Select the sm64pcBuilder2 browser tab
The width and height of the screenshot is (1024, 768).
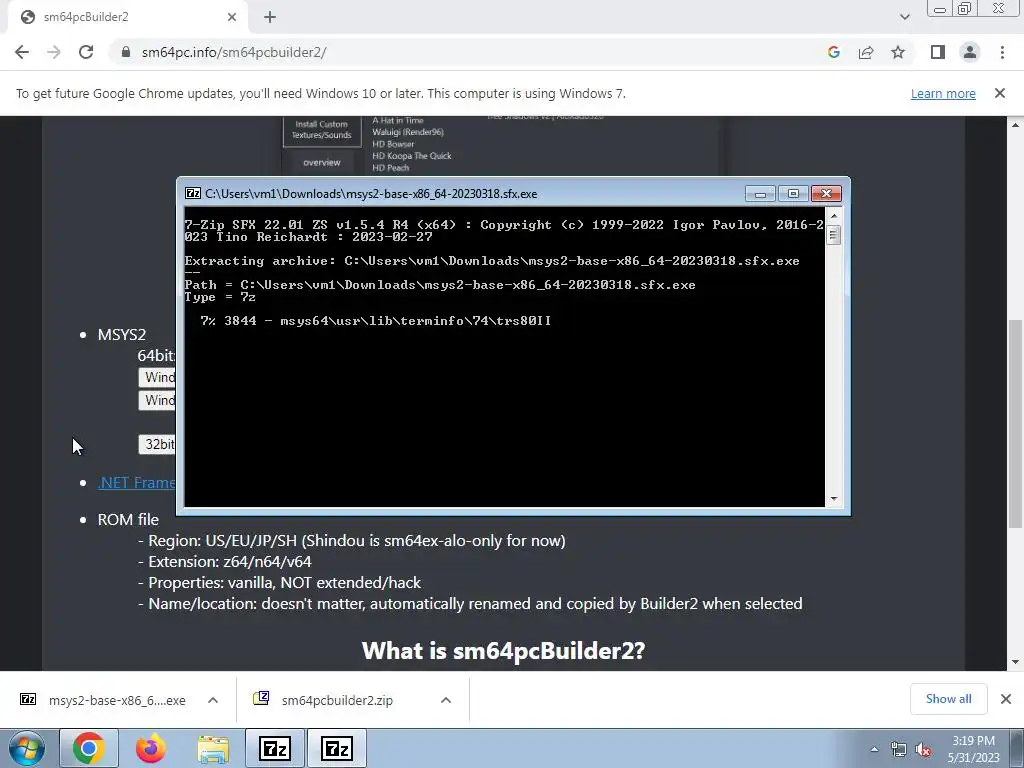pyautogui.click(x=128, y=18)
